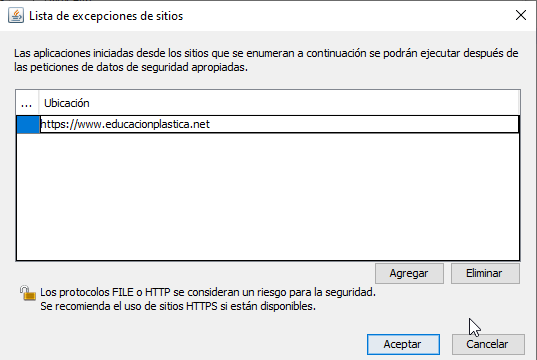The height and width of the screenshot is (360, 537).
Task: Dismiss the dialog with Cancelar
Action: (488, 344)
